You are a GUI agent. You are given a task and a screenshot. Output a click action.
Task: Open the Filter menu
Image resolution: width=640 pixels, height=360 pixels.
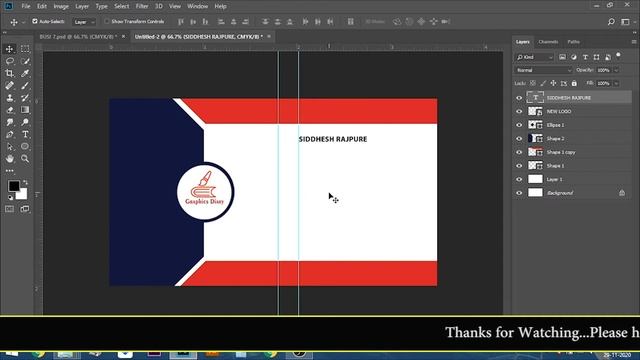pyautogui.click(x=142, y=6)
